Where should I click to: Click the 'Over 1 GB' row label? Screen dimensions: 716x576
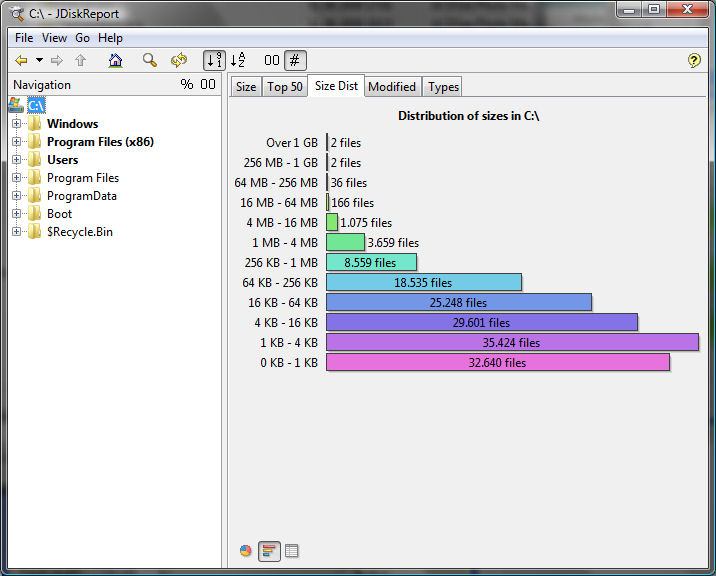pos(292,143)
